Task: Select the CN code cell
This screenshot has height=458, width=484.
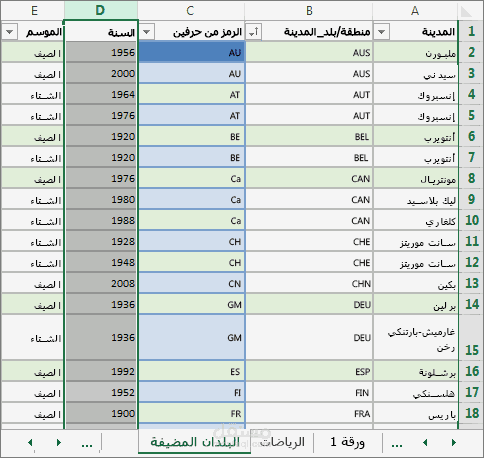Action: click(x=192, y=283)
